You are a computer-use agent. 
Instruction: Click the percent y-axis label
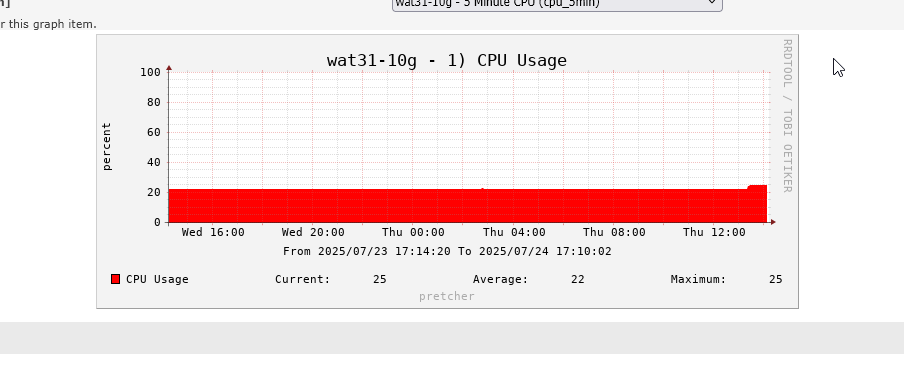(x=107, y=147)
